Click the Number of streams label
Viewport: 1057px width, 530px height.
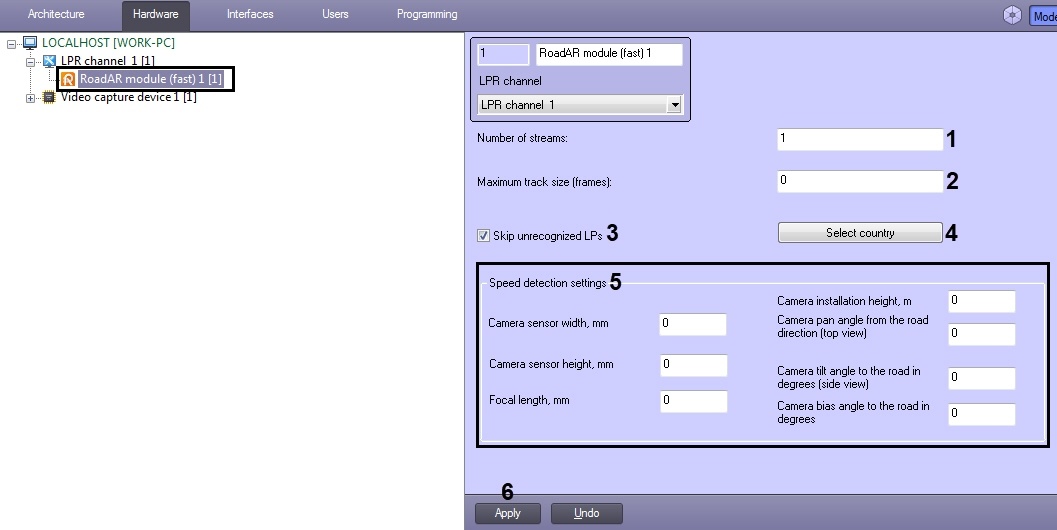coord(522,138)
